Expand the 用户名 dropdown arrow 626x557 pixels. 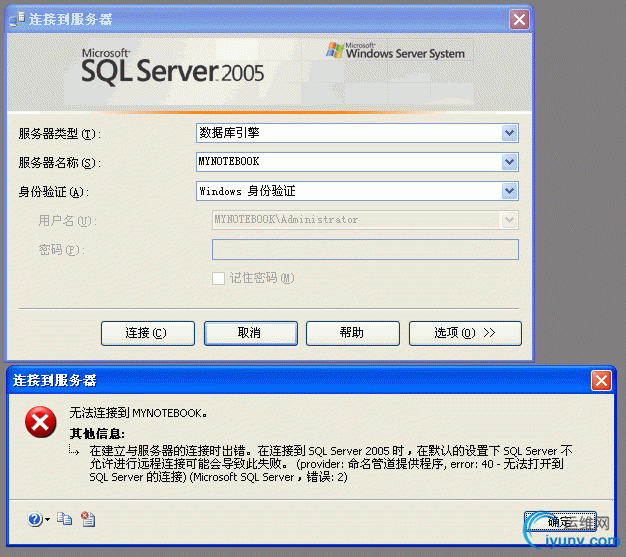[509, 220]
